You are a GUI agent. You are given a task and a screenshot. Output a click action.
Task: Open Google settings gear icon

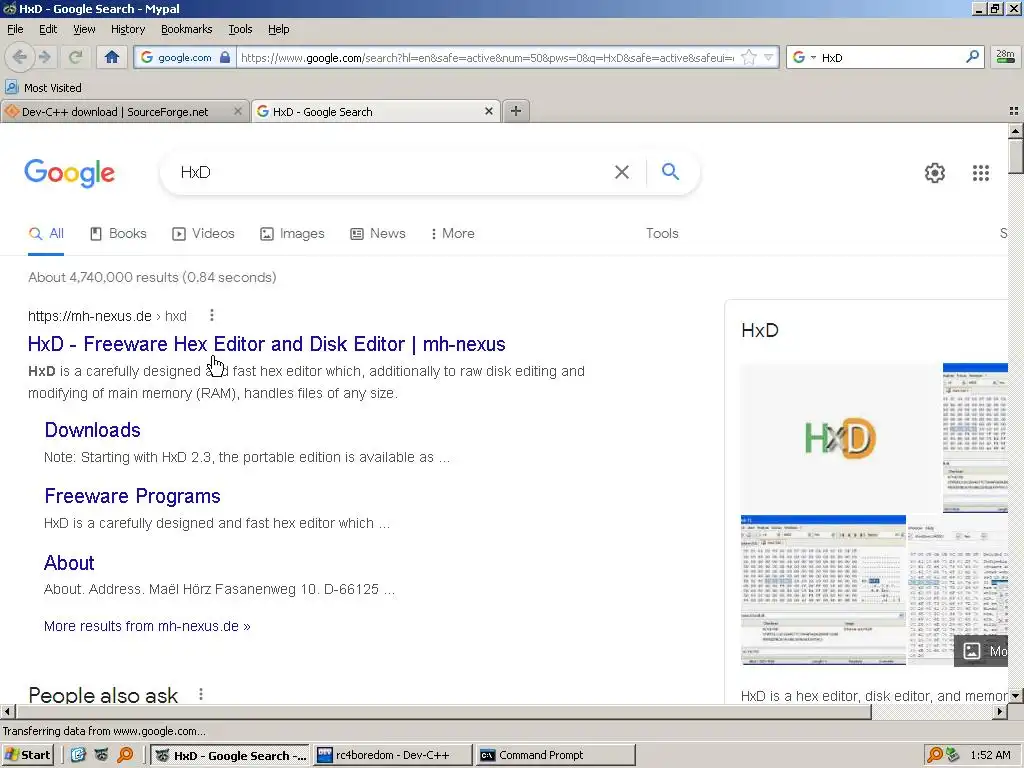935,173
